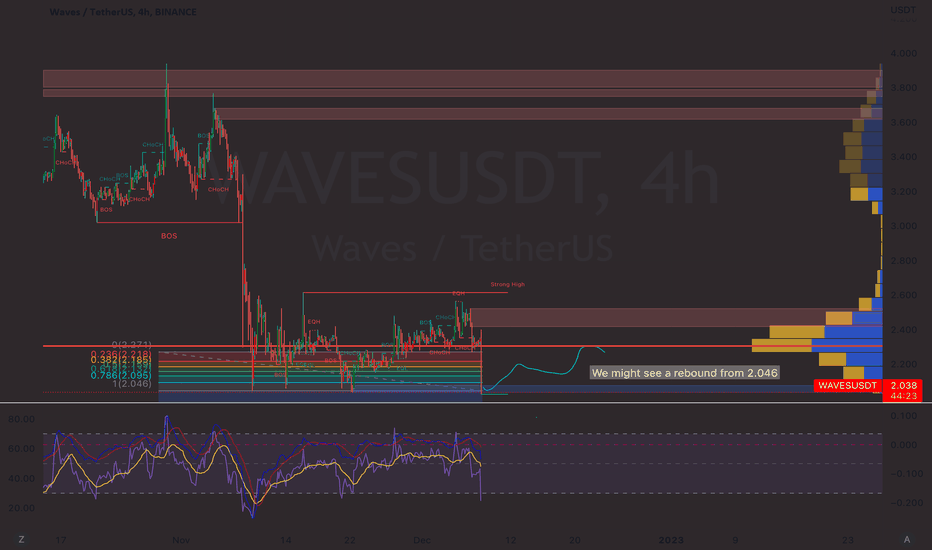Click the 'Strong High' label
The width and height of the screenshot is (932, 550).
(508, 284)
